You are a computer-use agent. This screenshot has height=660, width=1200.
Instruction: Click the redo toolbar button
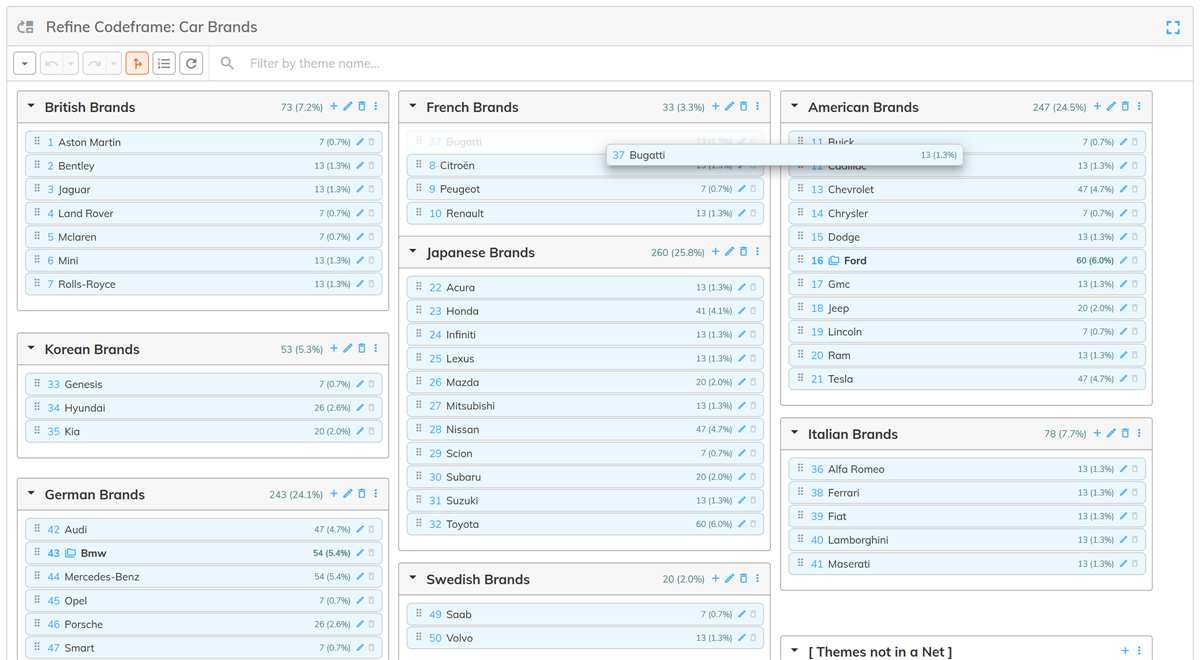[x=94, y=63]
